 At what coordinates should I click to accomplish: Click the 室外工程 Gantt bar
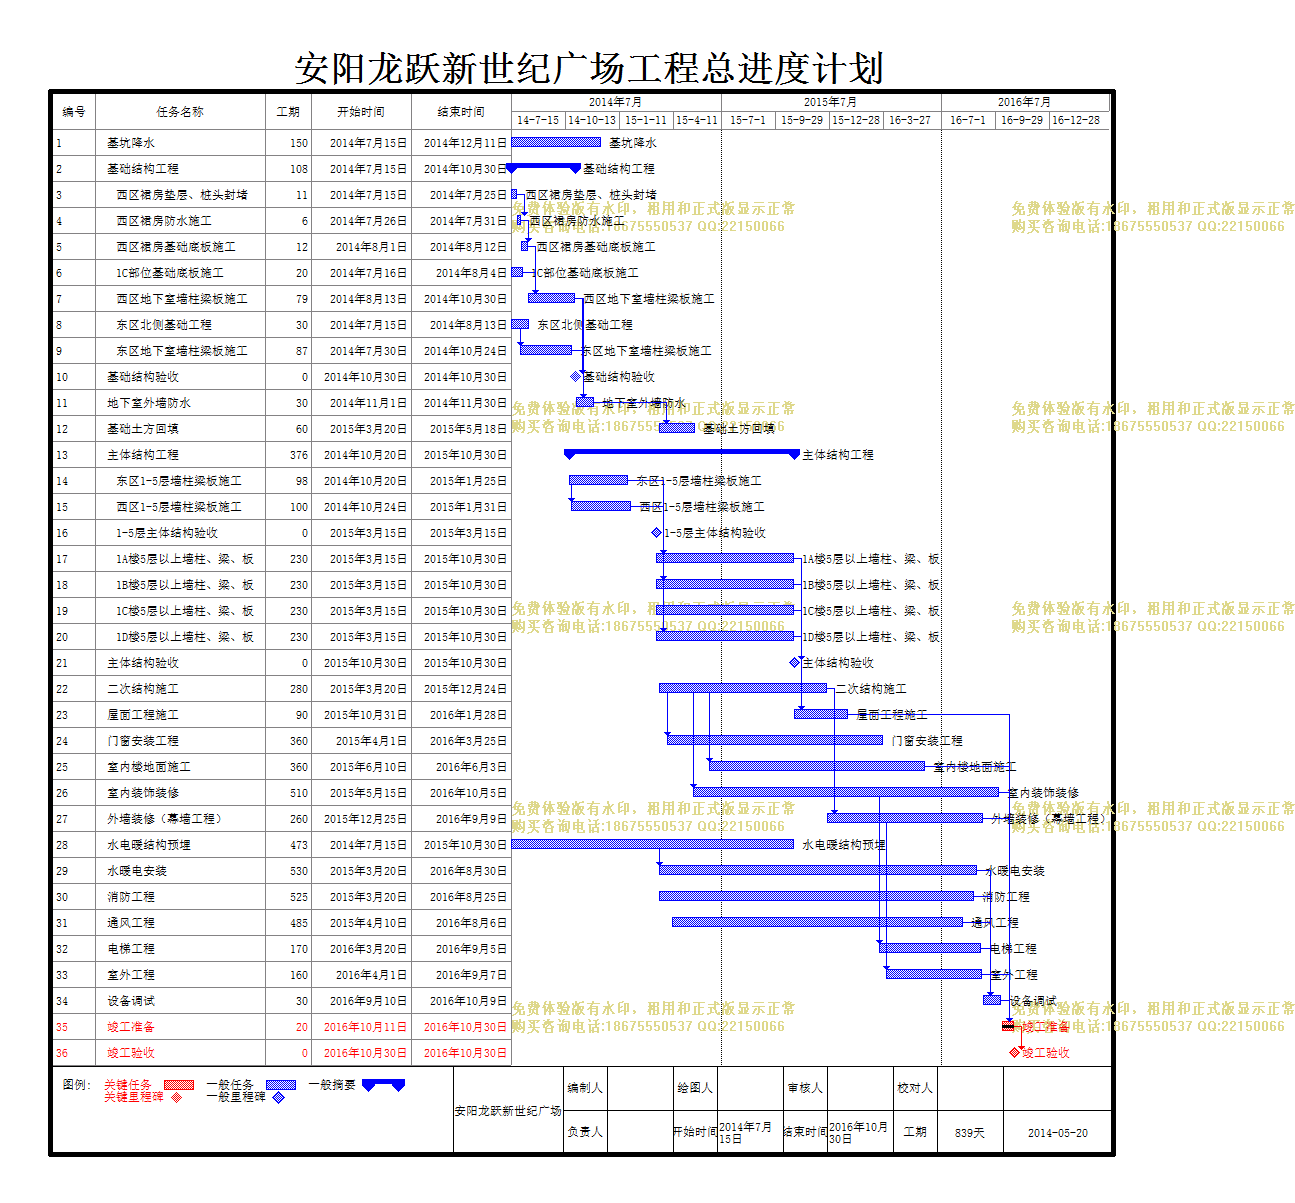tap(934, 974)
